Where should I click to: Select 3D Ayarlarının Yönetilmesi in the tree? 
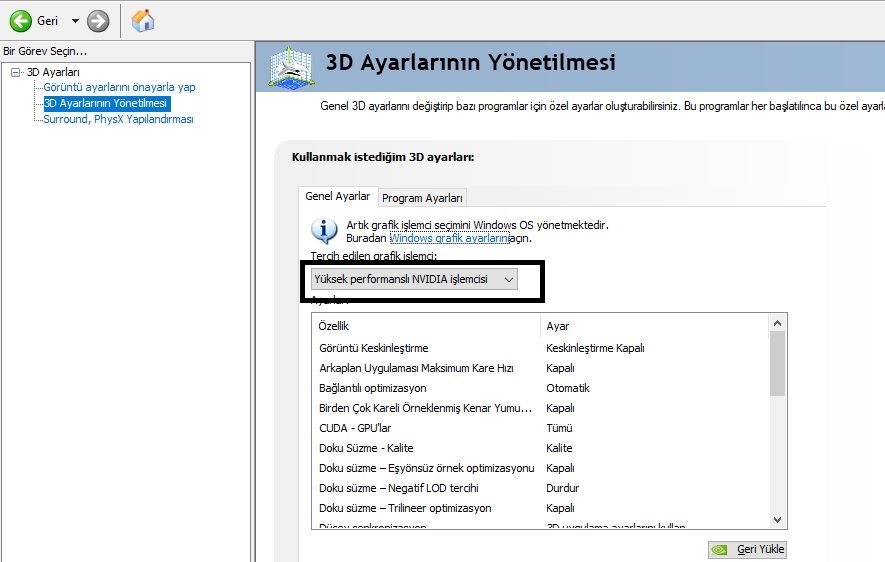(x=106, y=103)
